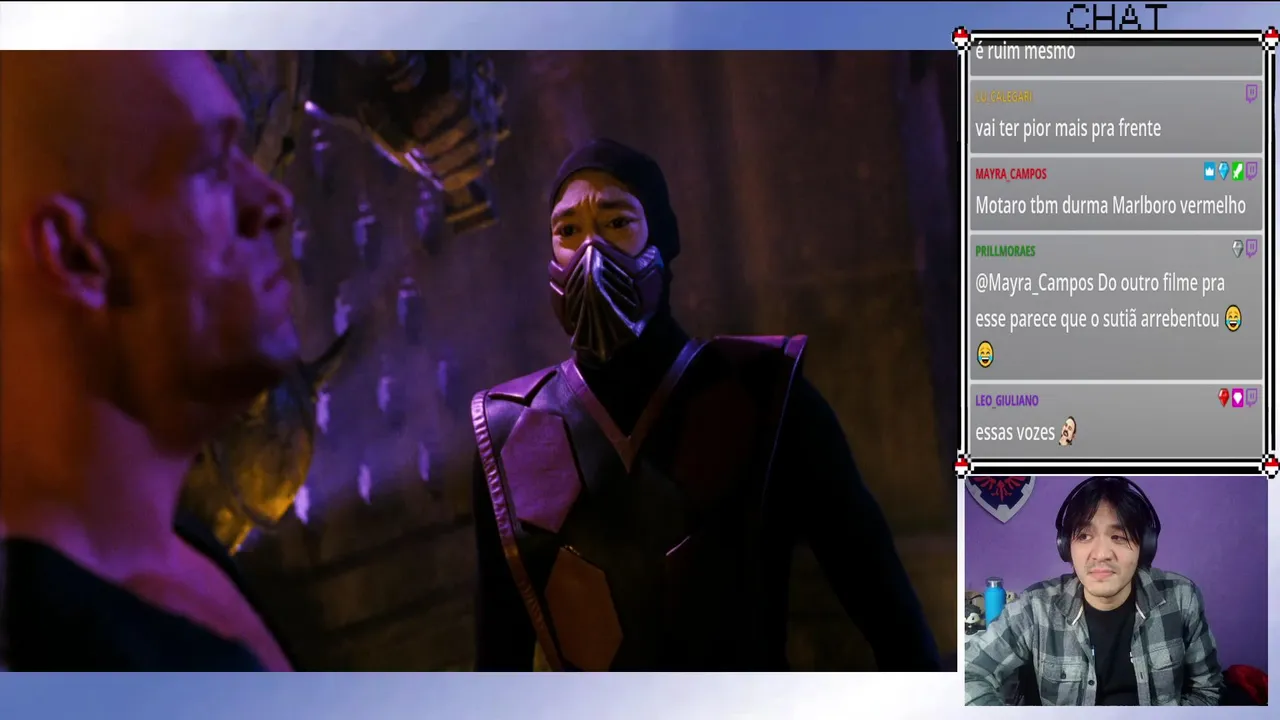The height and width of the screenshot is (720, 1280).
Task: Click the 'Motaro tbm durma Marlboro vermelho' message
Action: (x=1110, y=205)
